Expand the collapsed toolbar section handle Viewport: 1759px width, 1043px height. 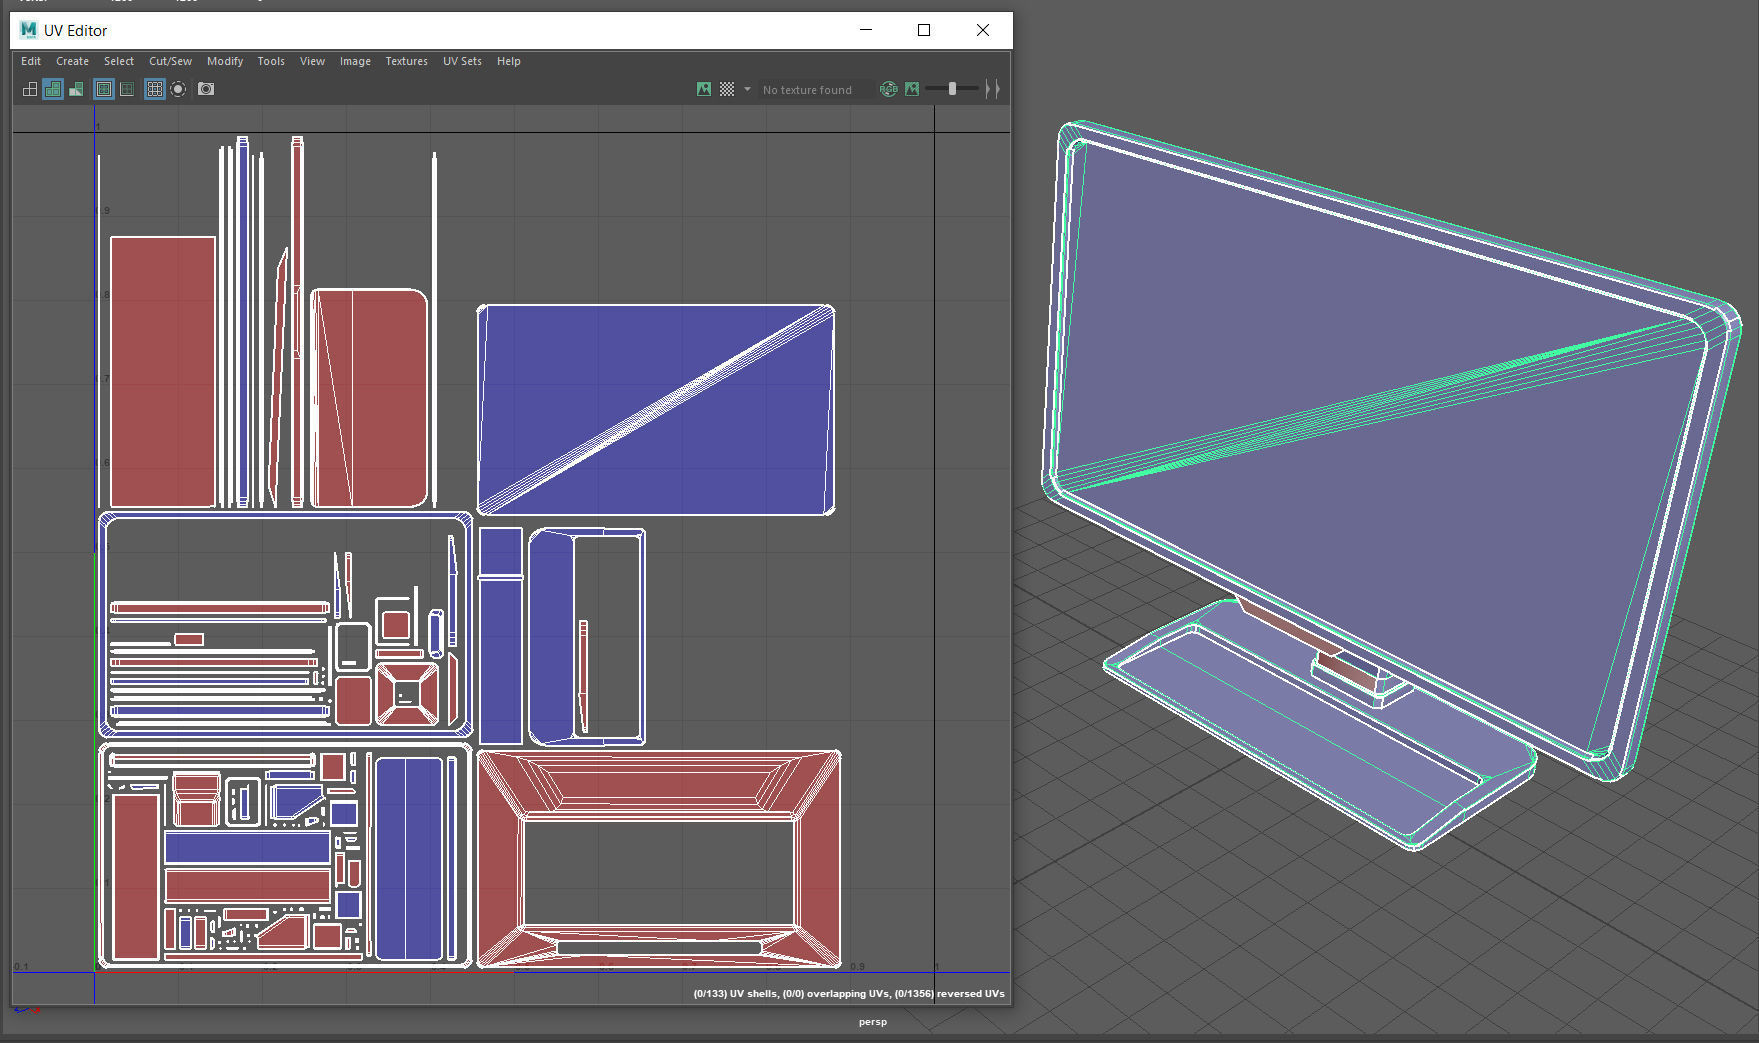(992, 89)
